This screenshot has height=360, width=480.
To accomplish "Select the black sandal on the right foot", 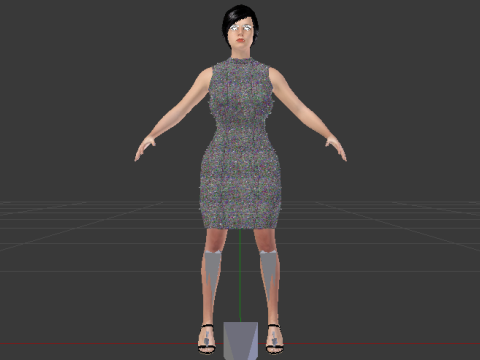I will tap(274, 338).
